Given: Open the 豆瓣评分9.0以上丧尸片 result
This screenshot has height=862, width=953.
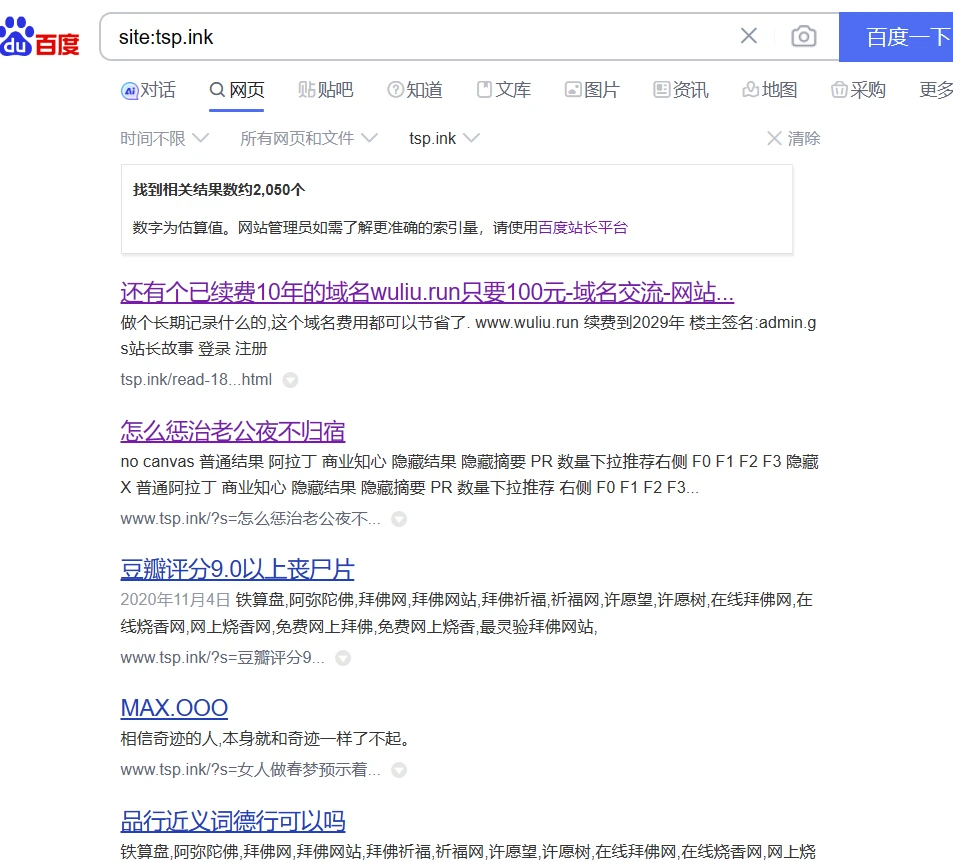Looking at the screenshot, I should pos(237,570).
